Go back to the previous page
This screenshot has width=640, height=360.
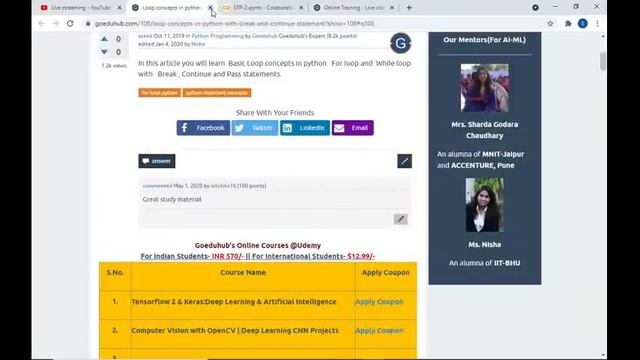41,24
